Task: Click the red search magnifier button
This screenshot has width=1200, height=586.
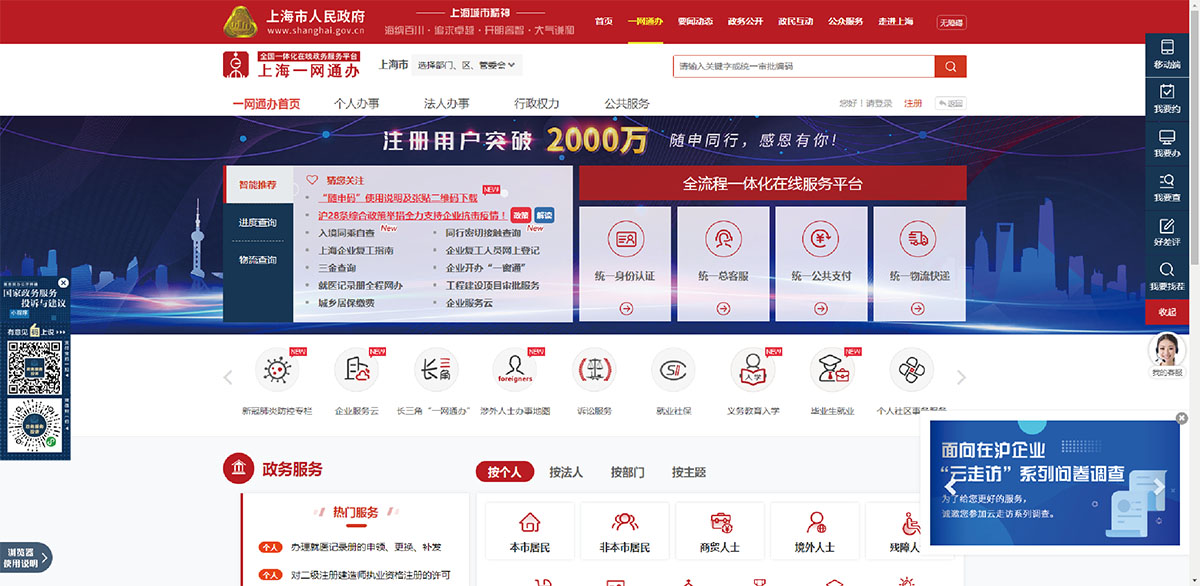Action: [x=950, y=66]
